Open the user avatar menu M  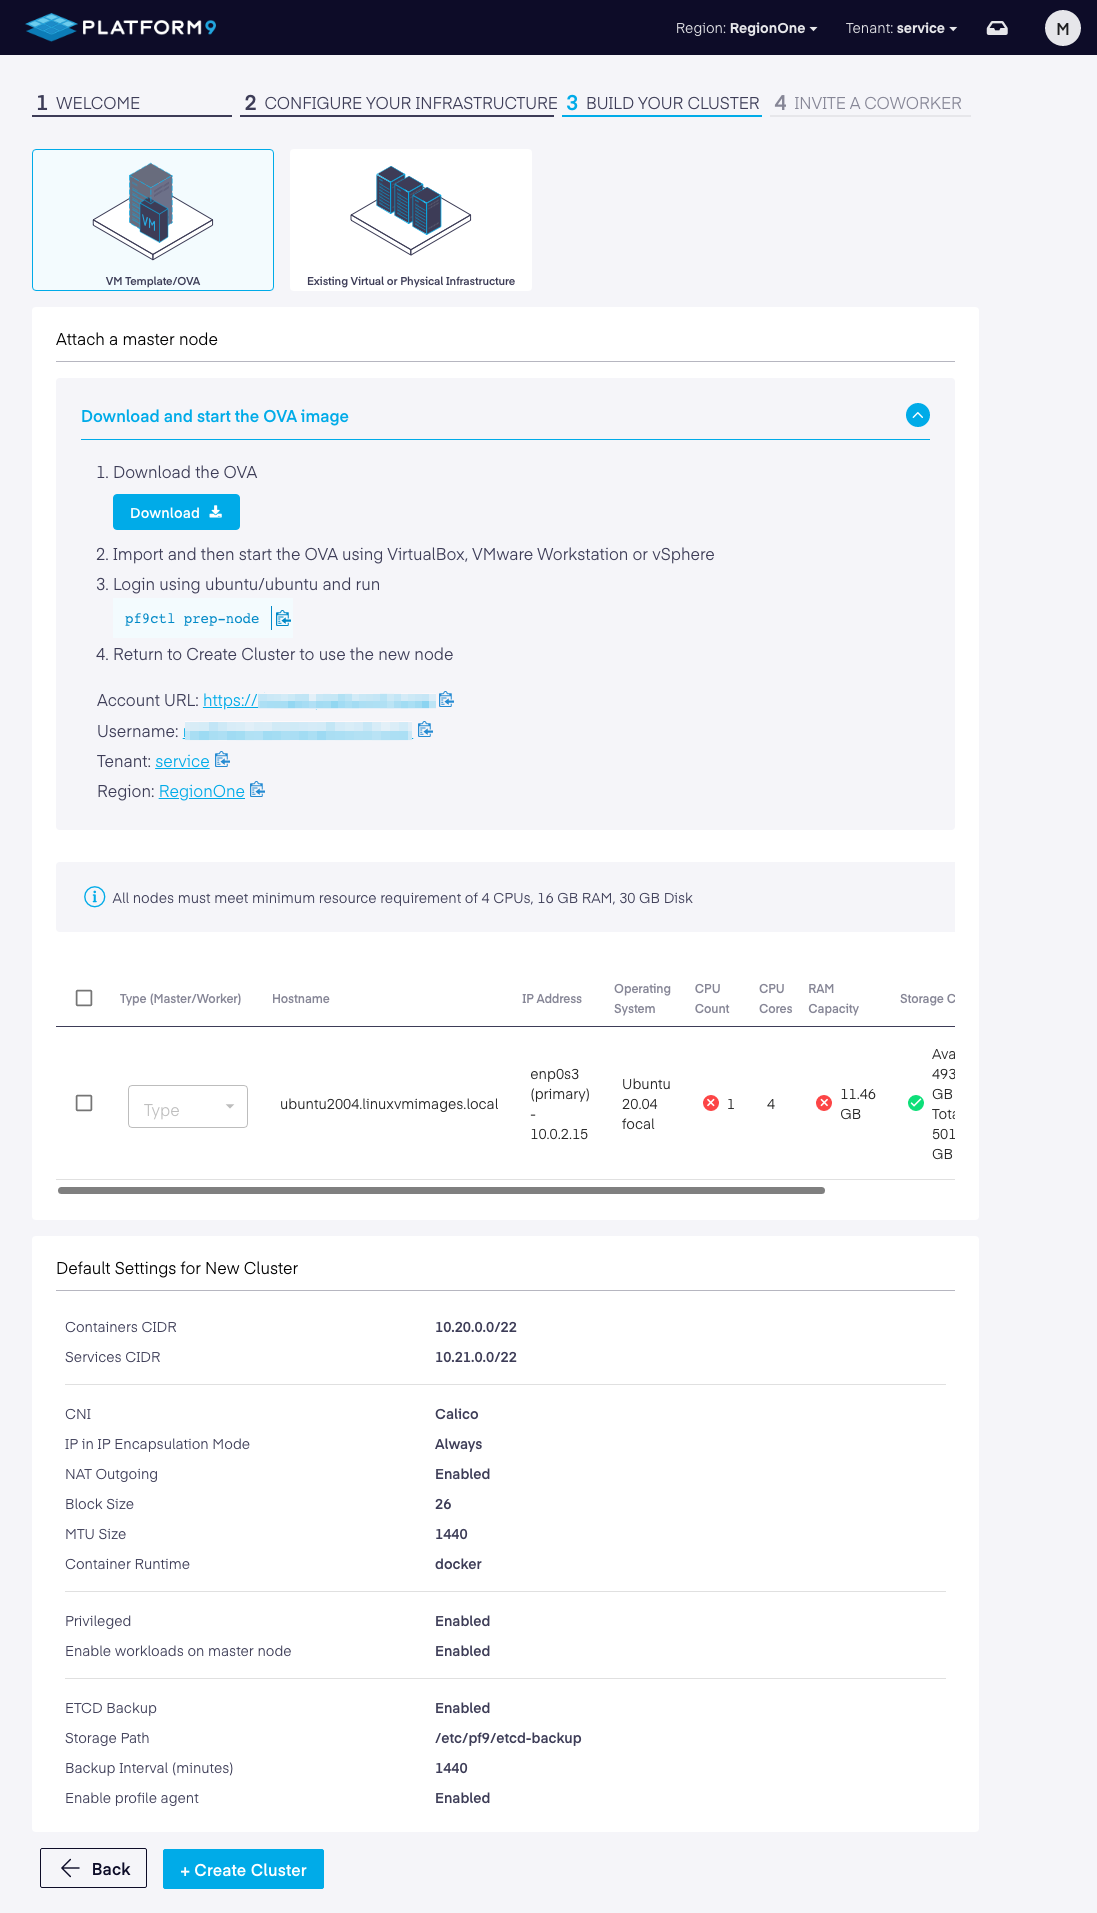pyautogui.click(x=1062, y=28)
